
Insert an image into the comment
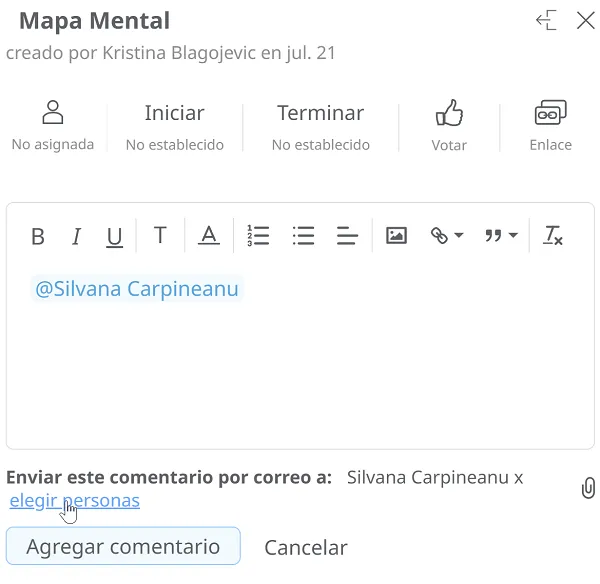(x=396, y=235)
